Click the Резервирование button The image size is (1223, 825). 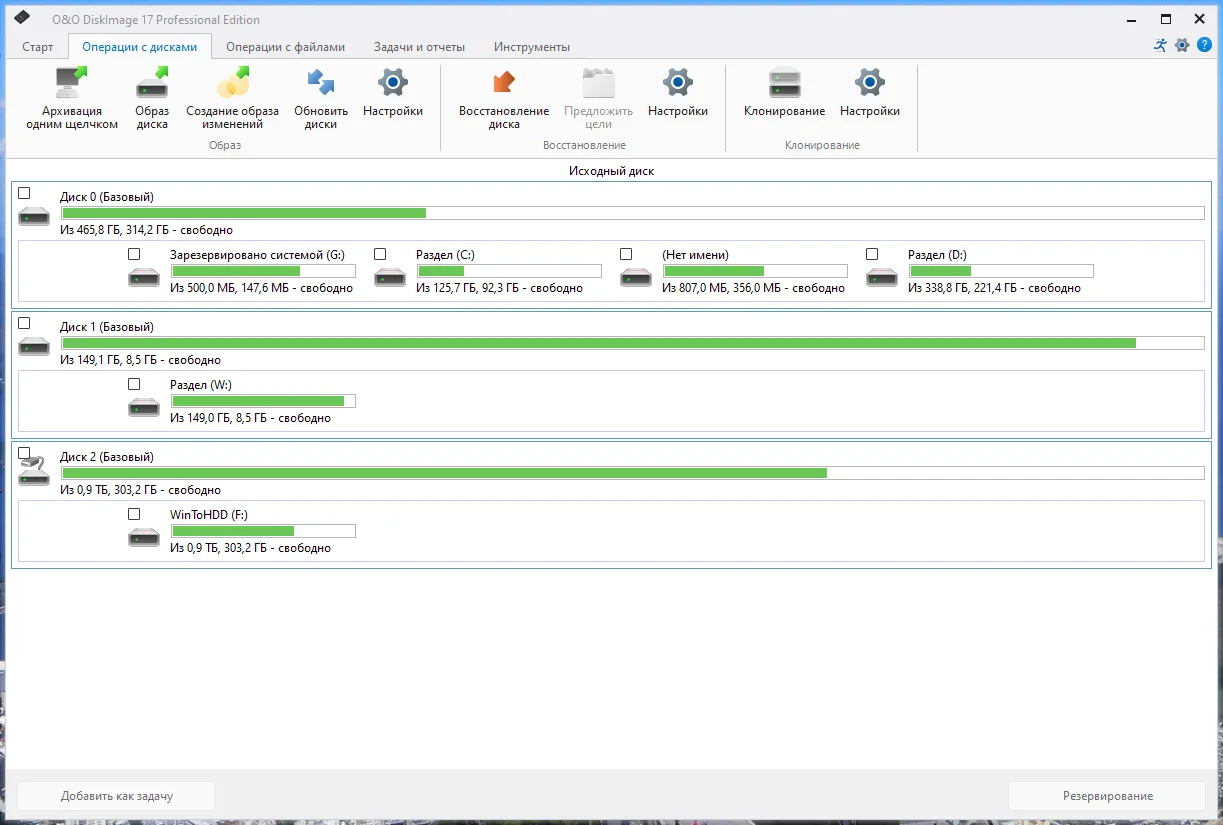pos(1107,796)
